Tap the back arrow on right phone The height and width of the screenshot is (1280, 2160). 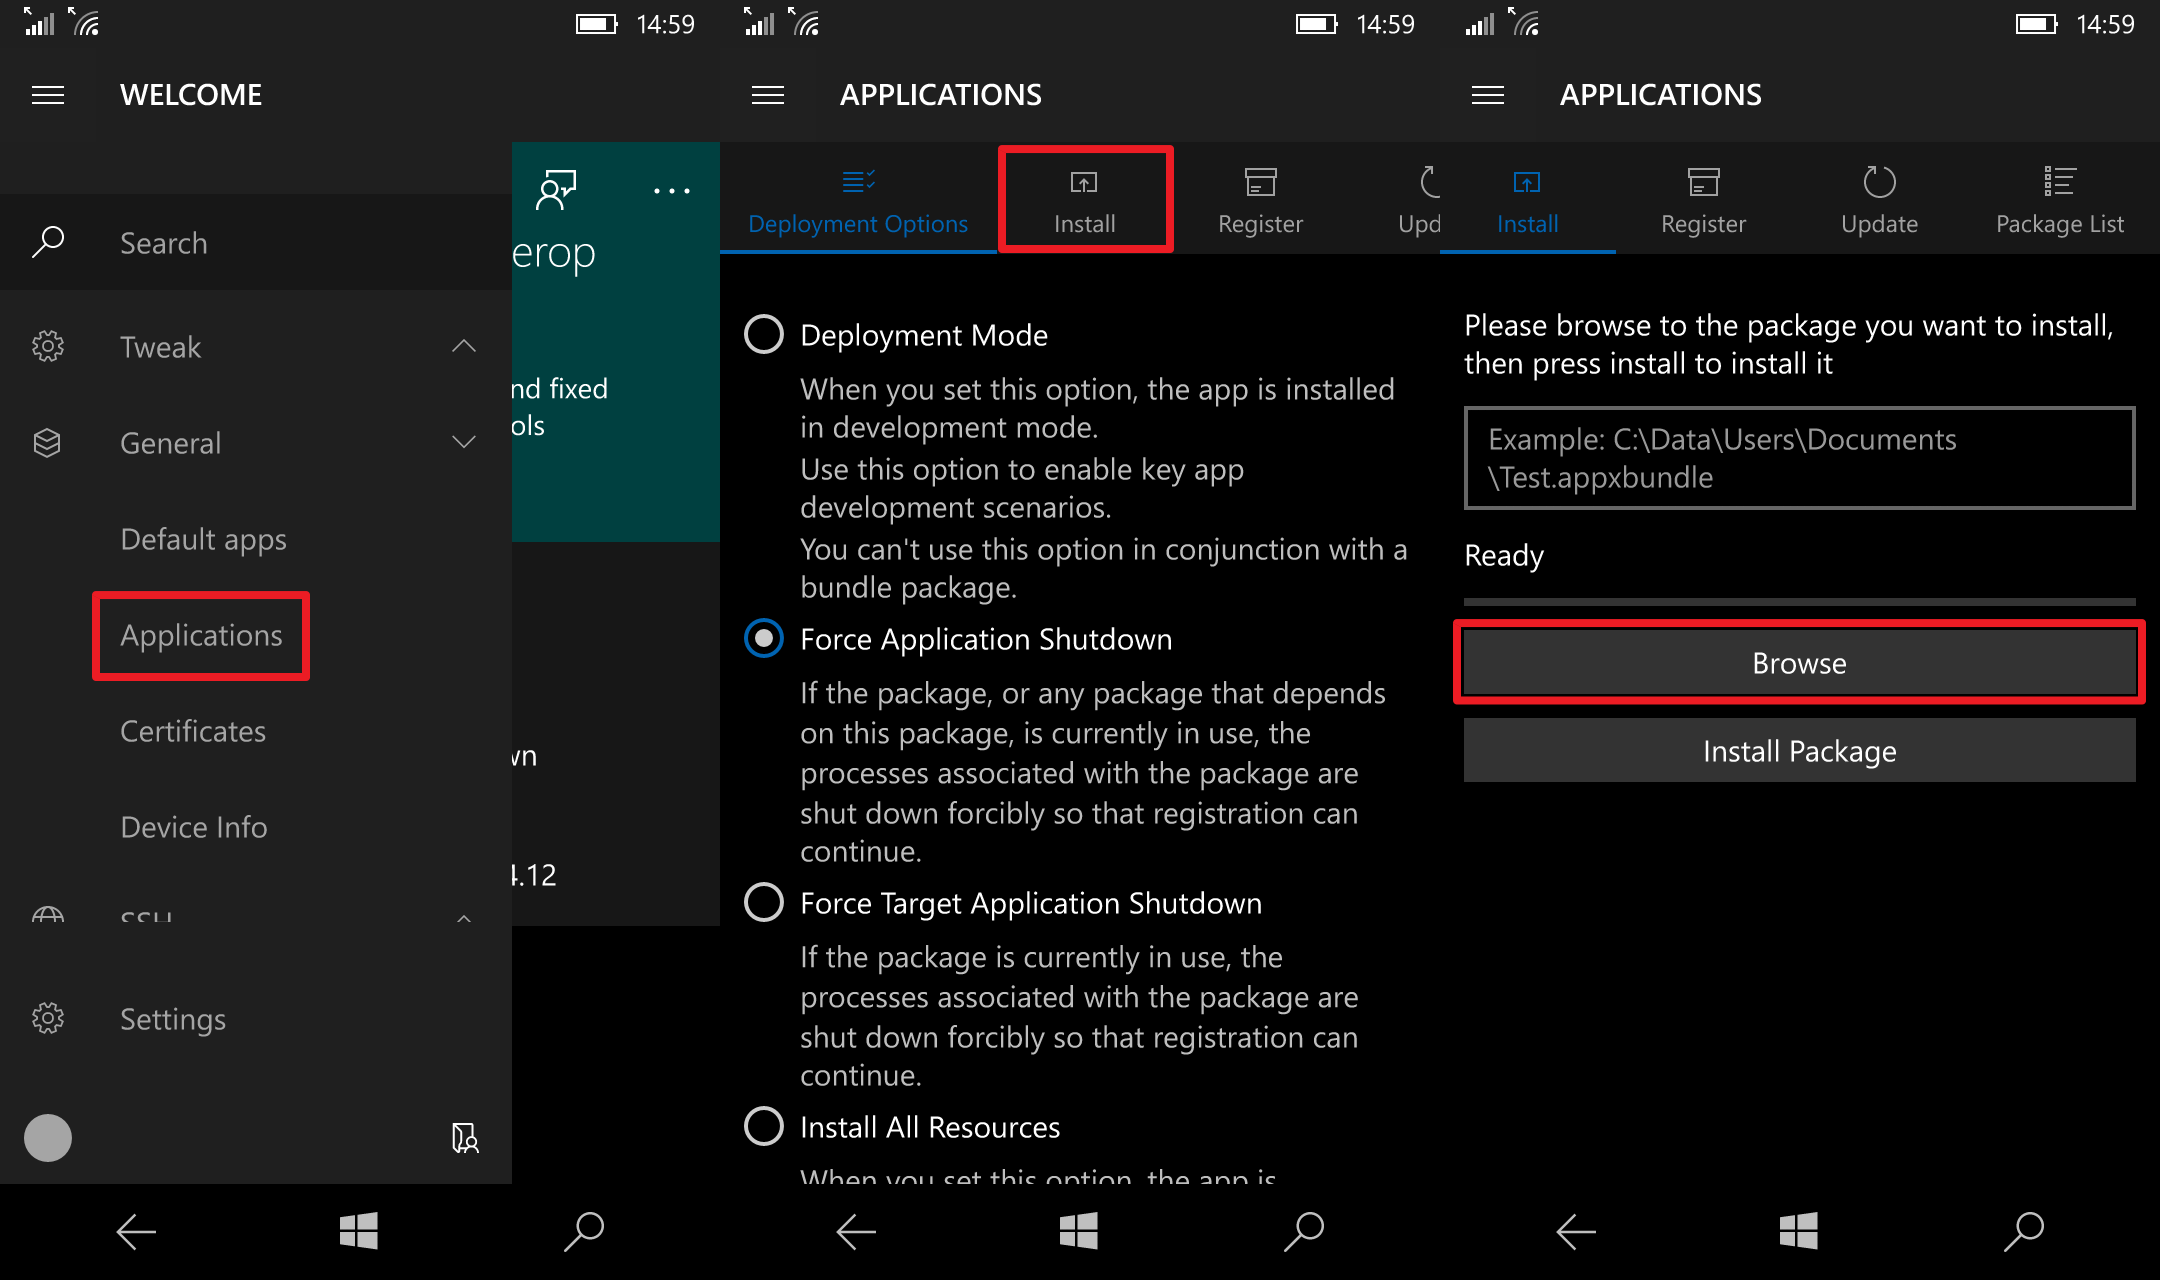(1576, 1232)
